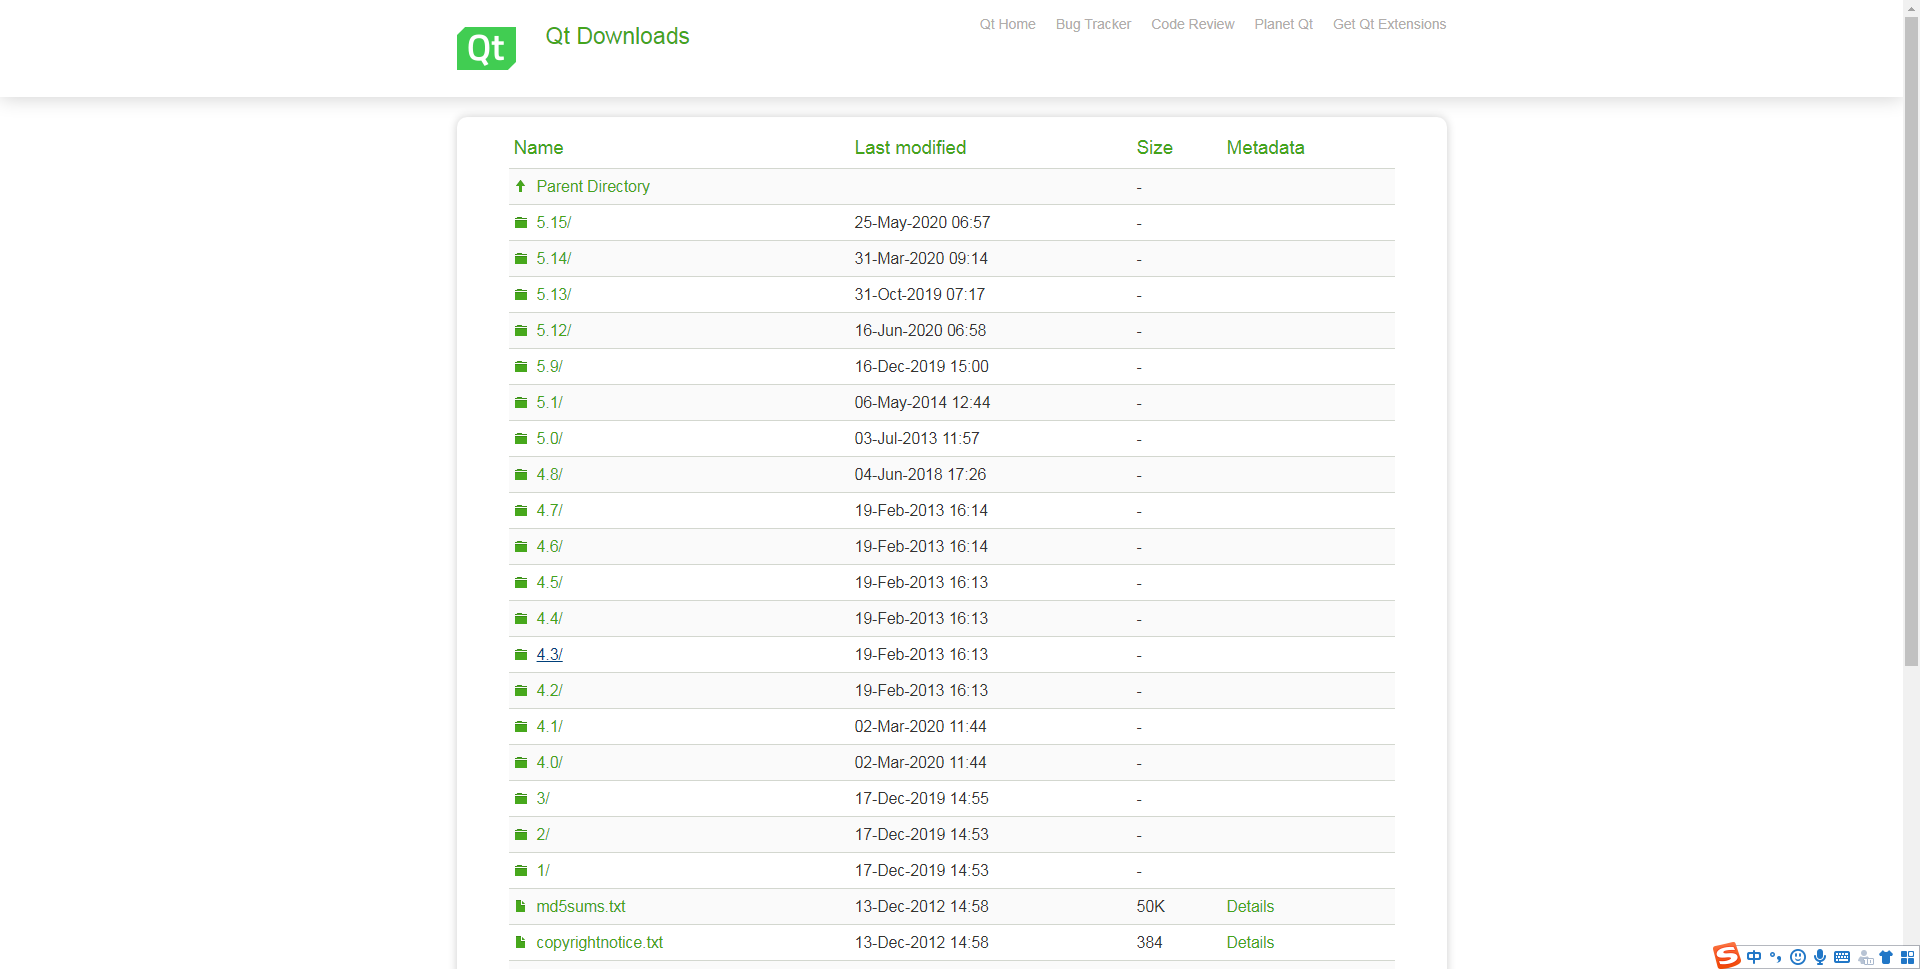Click the Sogou account user icon

tap(1865, 957)
